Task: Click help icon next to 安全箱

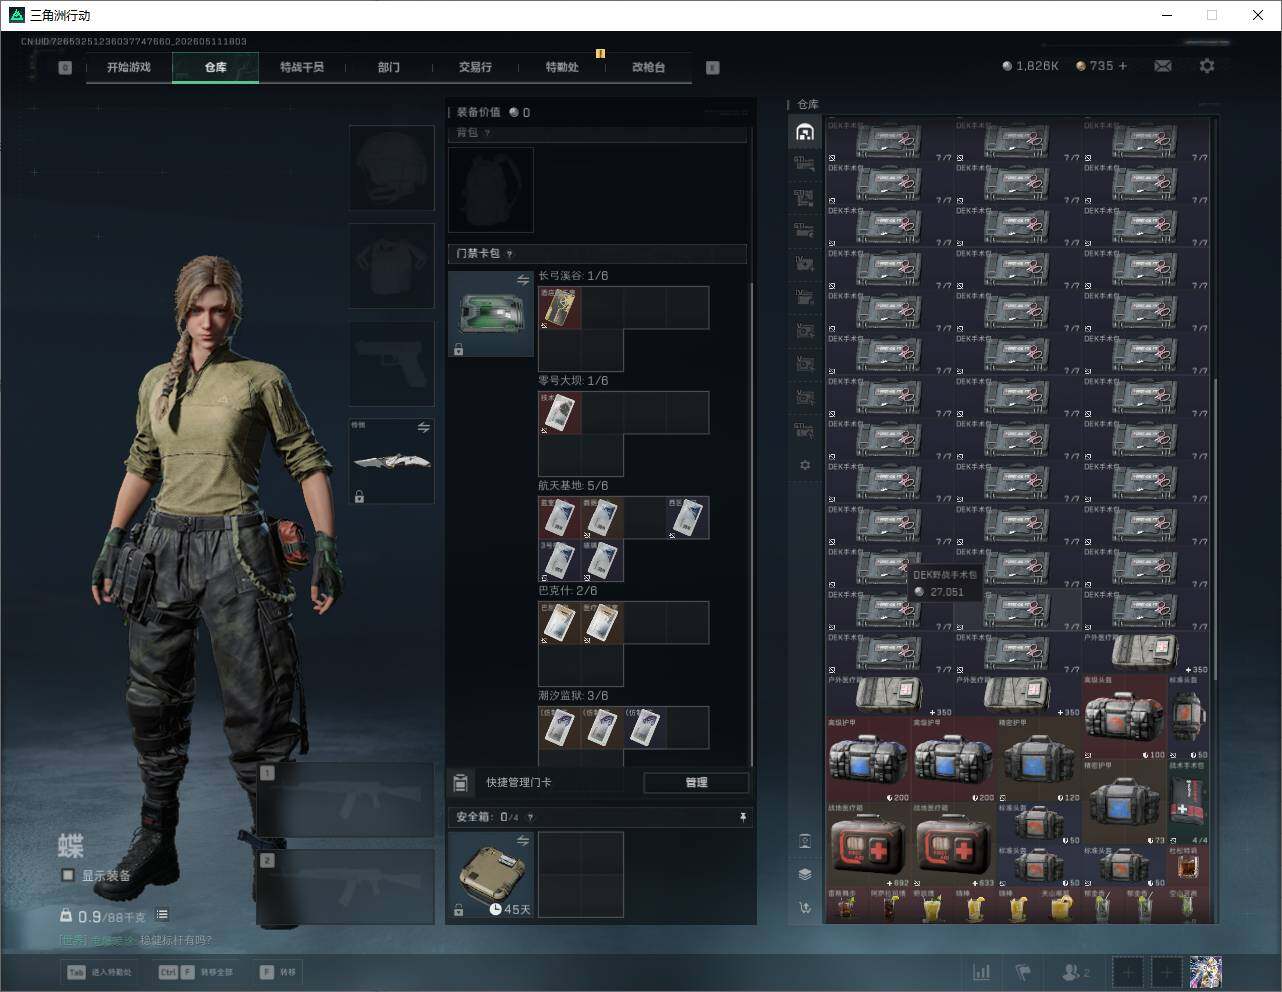Action: click(x=531, y=817)
